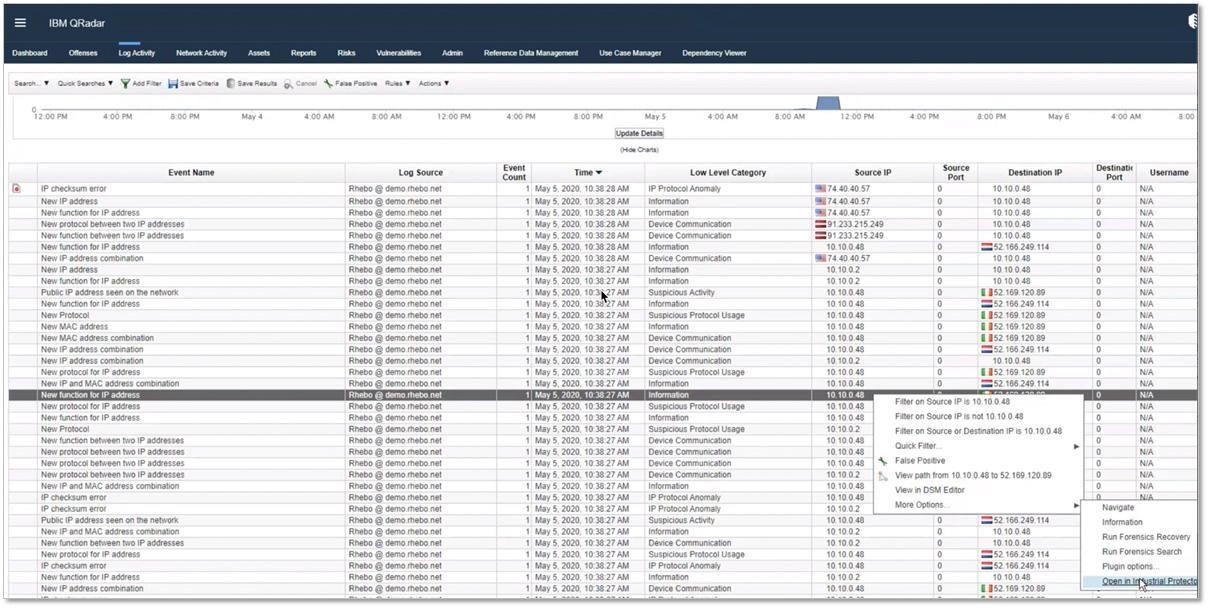Click the highlighted 'New function for IP address' row

click(x=603, y=395)
